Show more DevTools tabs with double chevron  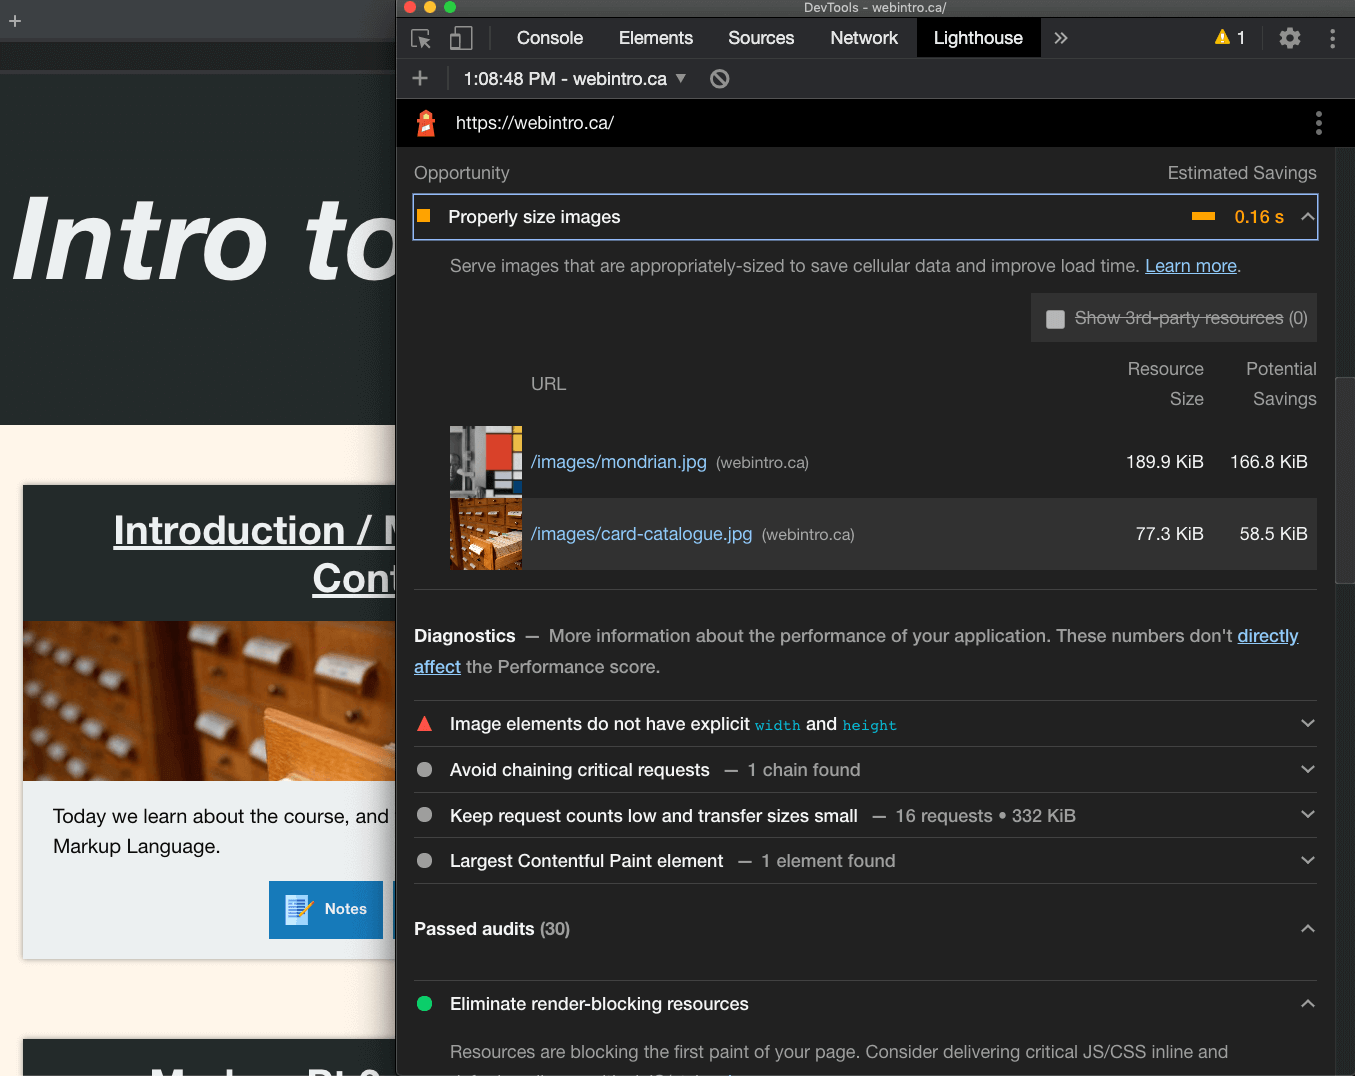coord(1061,38)
